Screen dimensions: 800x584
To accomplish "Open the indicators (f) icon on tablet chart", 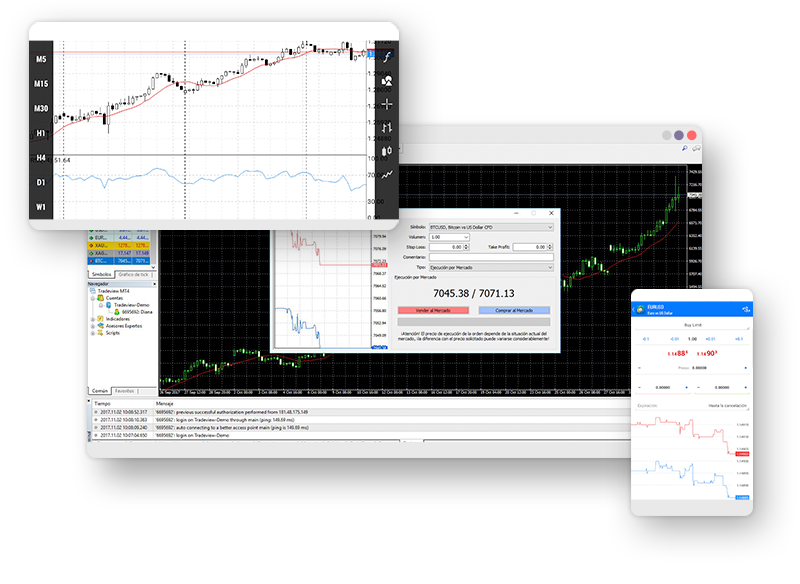I will pos(387,57).
